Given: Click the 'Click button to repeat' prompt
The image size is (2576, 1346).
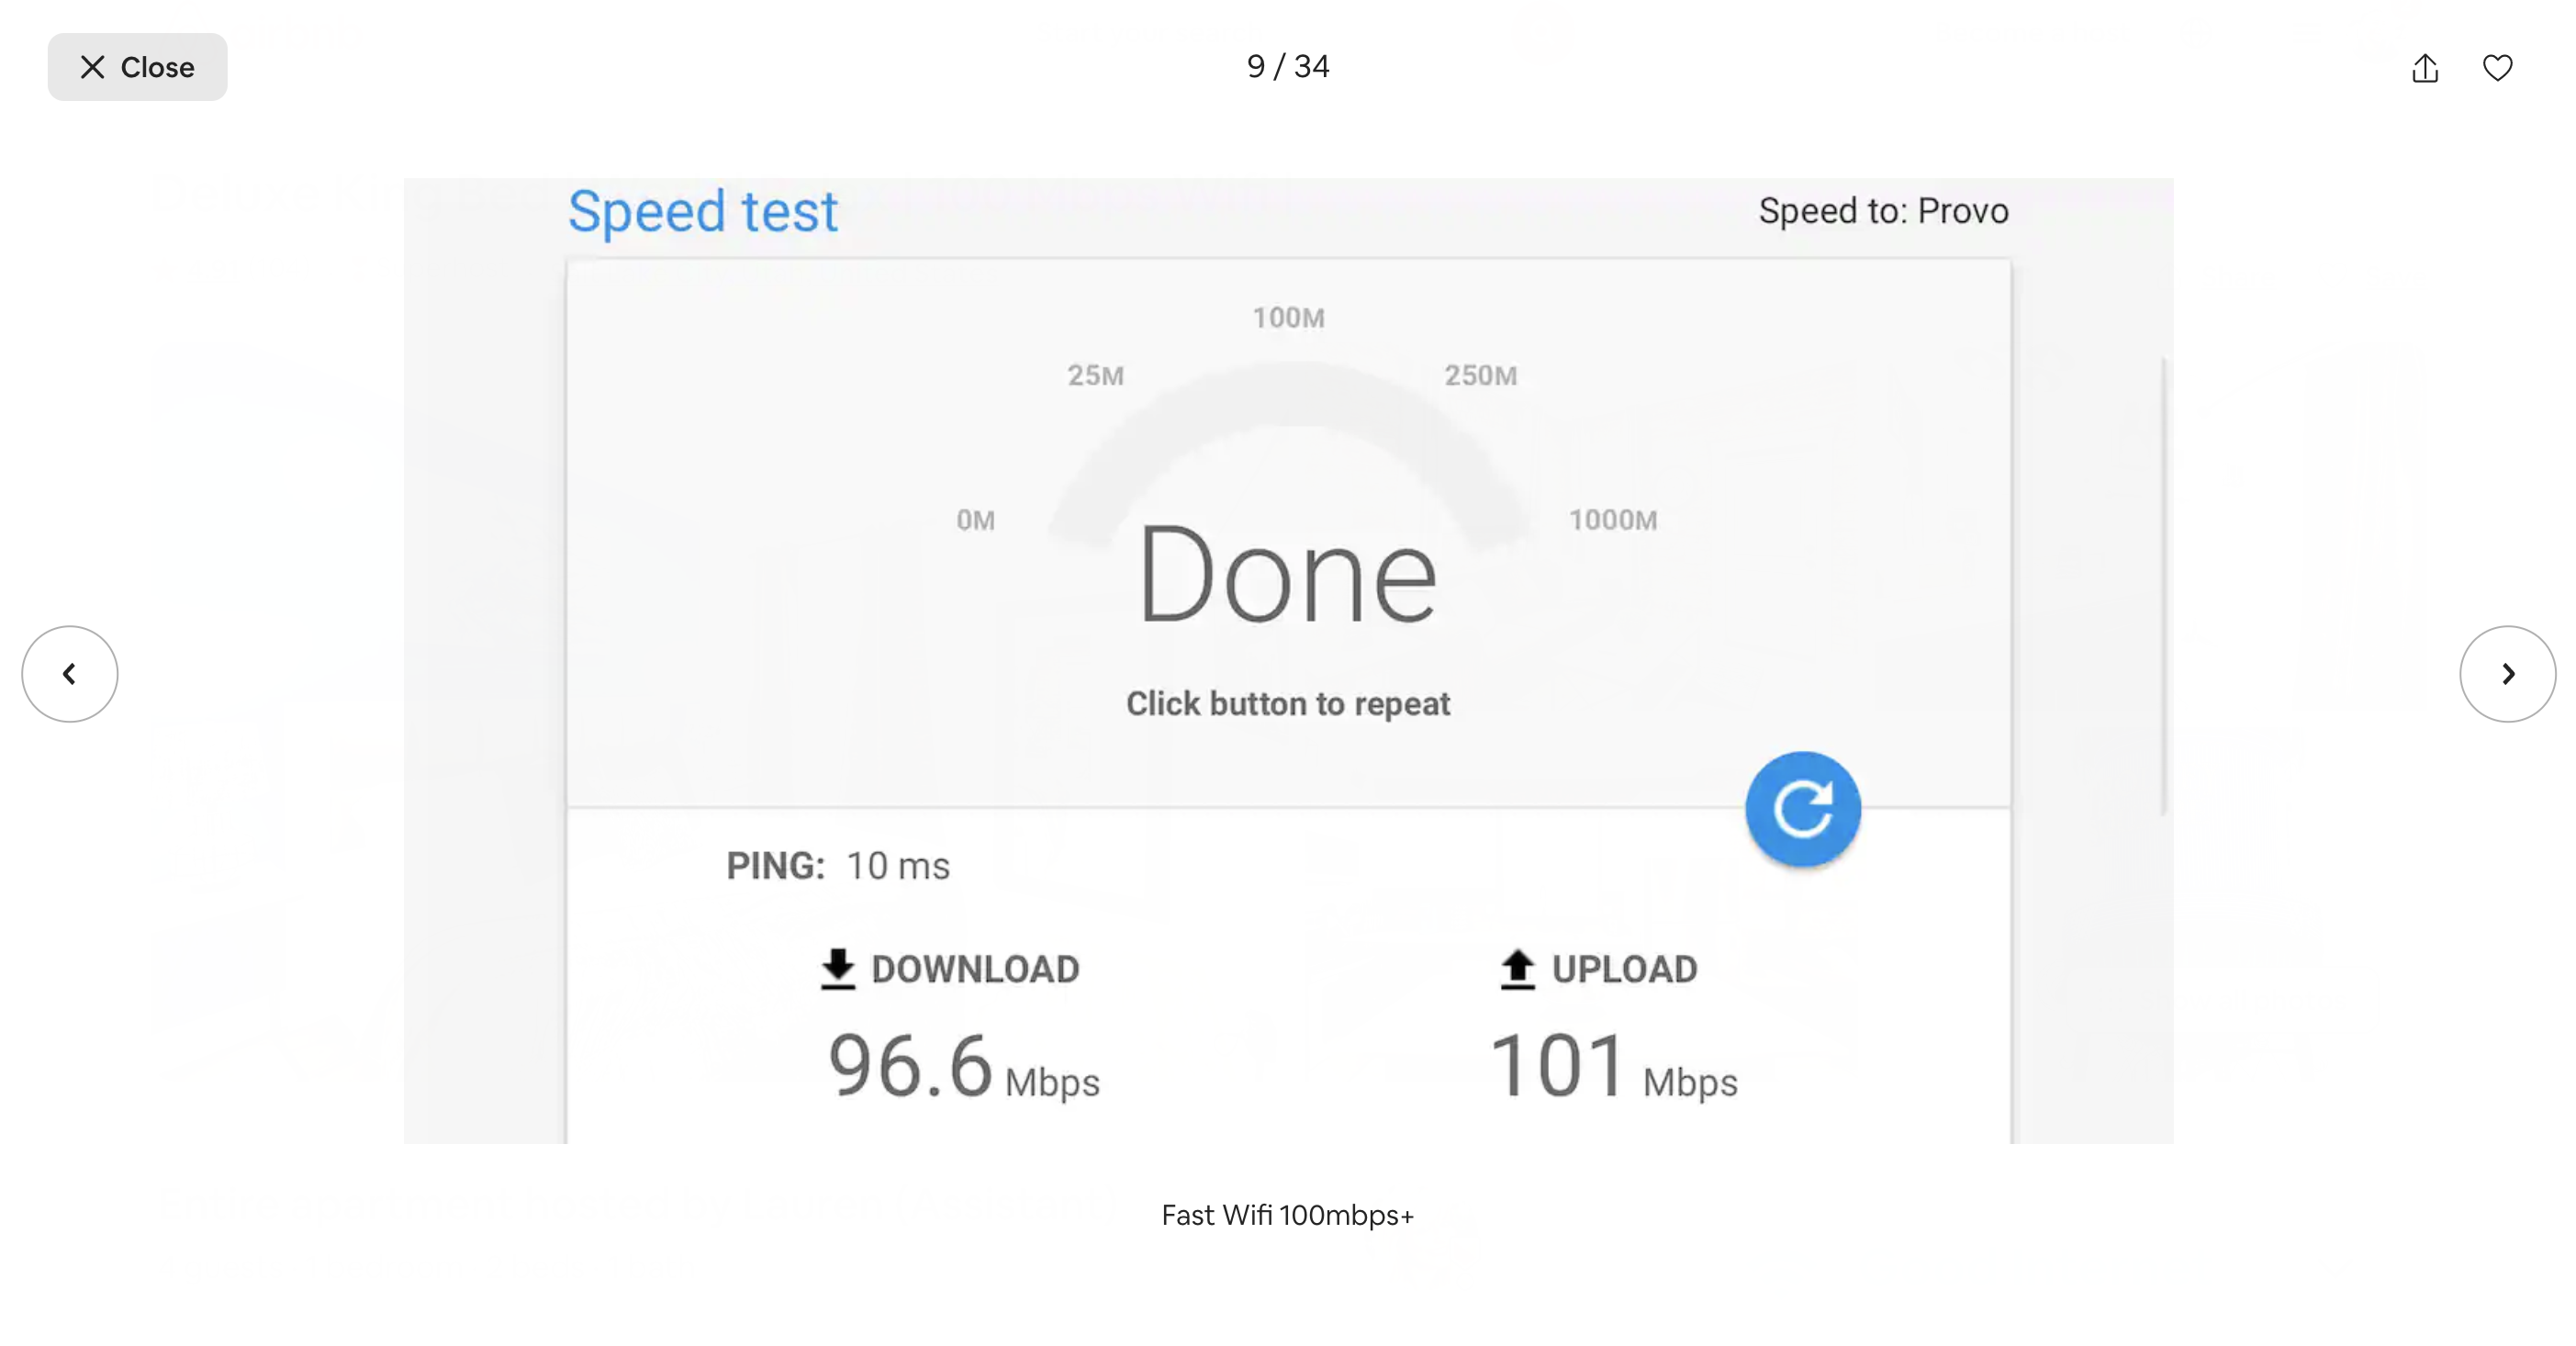Looking at the screenshot, I should [1288, 702].
